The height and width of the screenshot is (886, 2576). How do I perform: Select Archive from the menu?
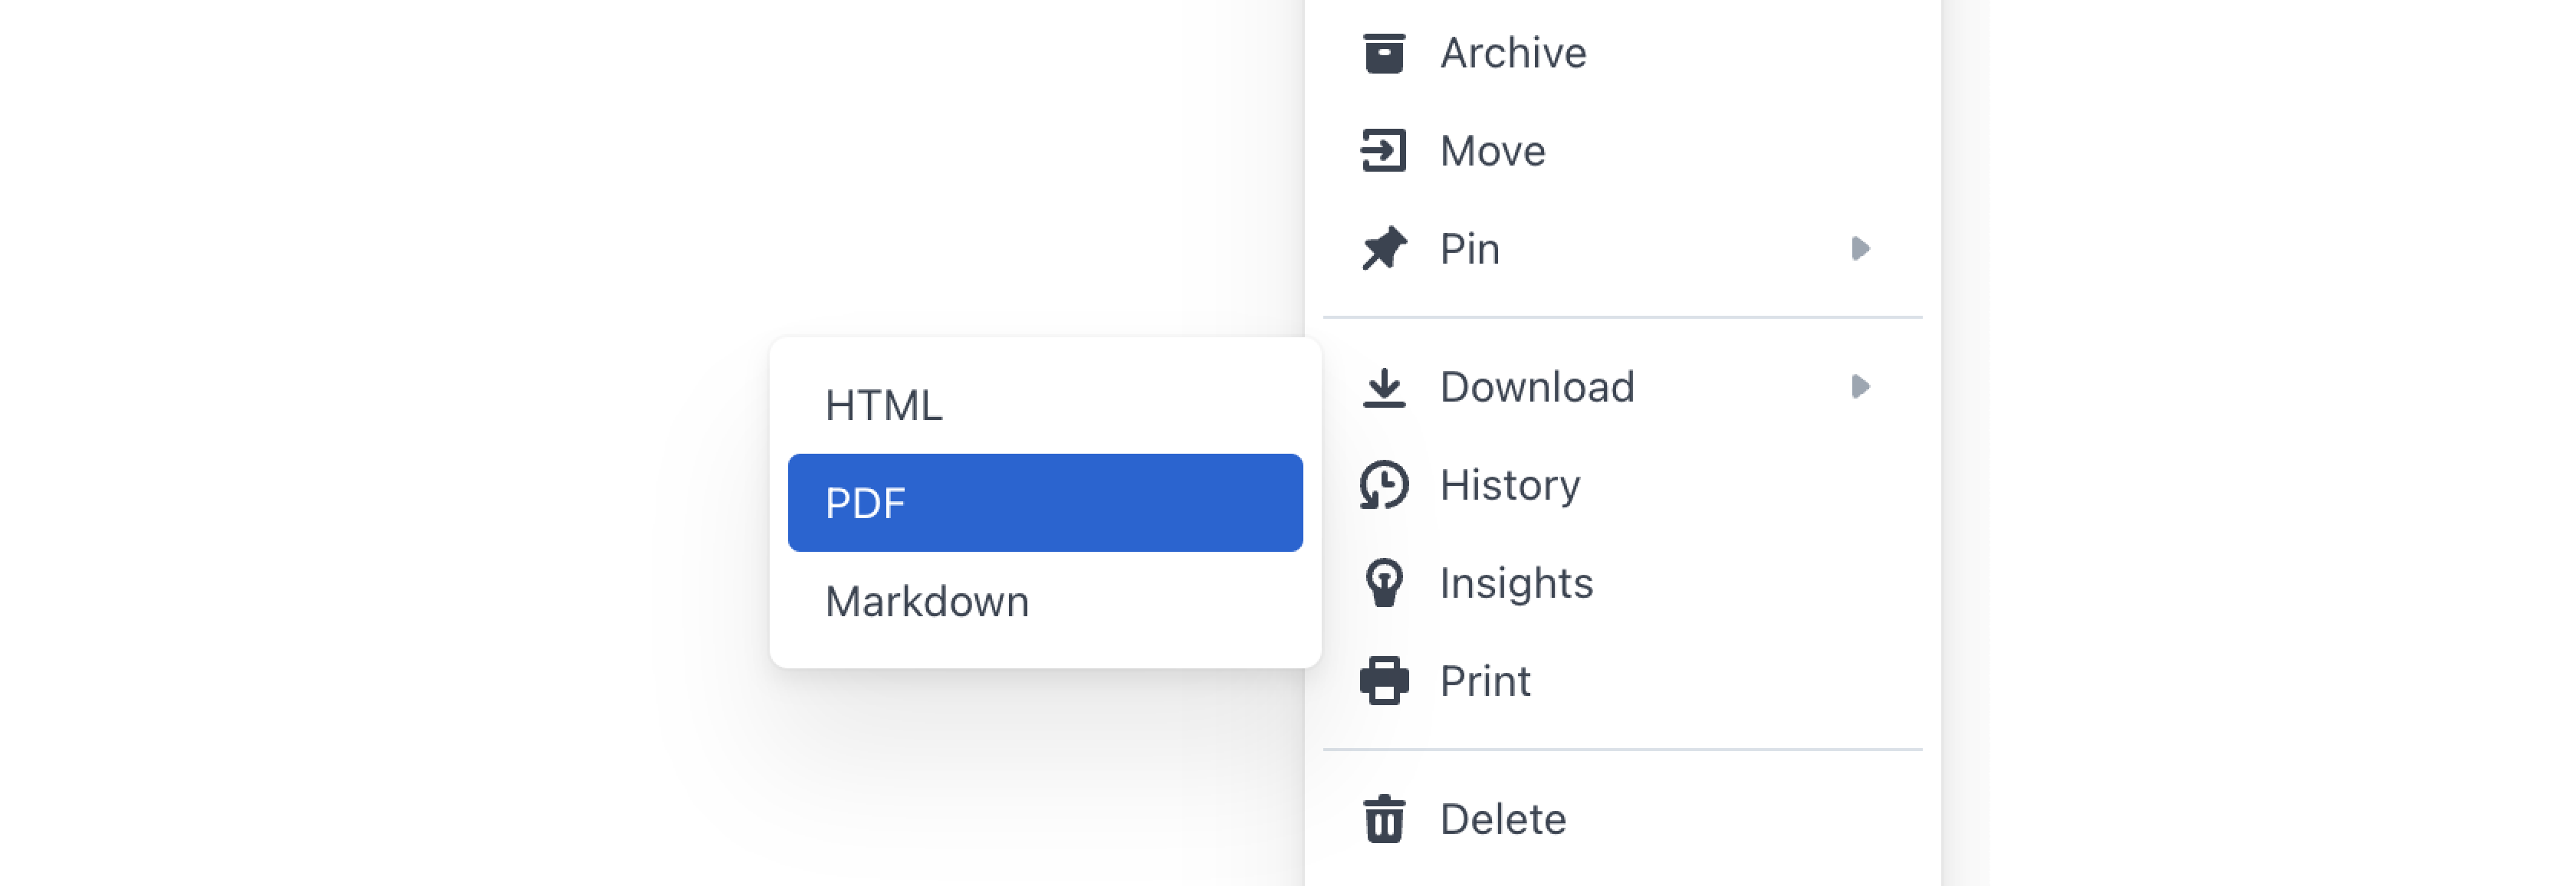tap(1513, 52)
